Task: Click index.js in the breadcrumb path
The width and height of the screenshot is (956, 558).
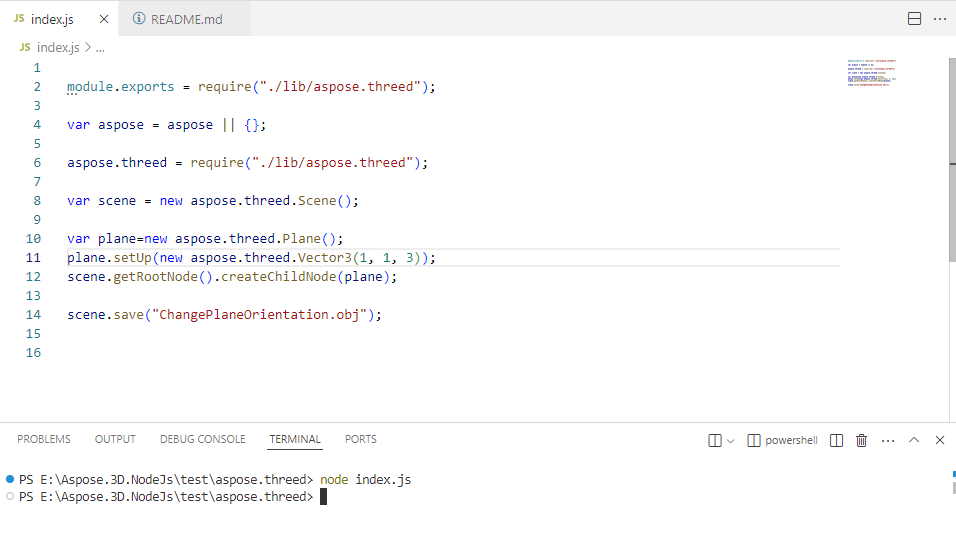Action: point(57,47)
